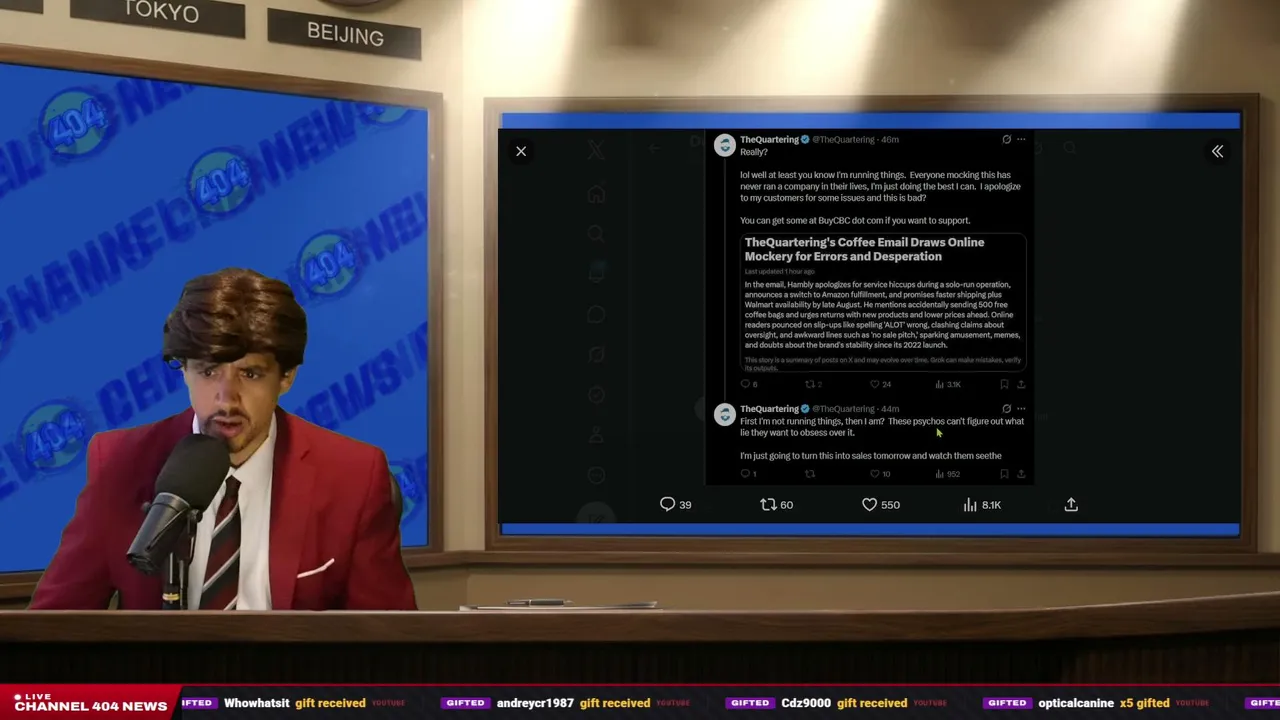The height and width of the screenshot is (720, 1280).
Task: Click TheQuartering name on the 46m tweet
Action: [769, 139]
